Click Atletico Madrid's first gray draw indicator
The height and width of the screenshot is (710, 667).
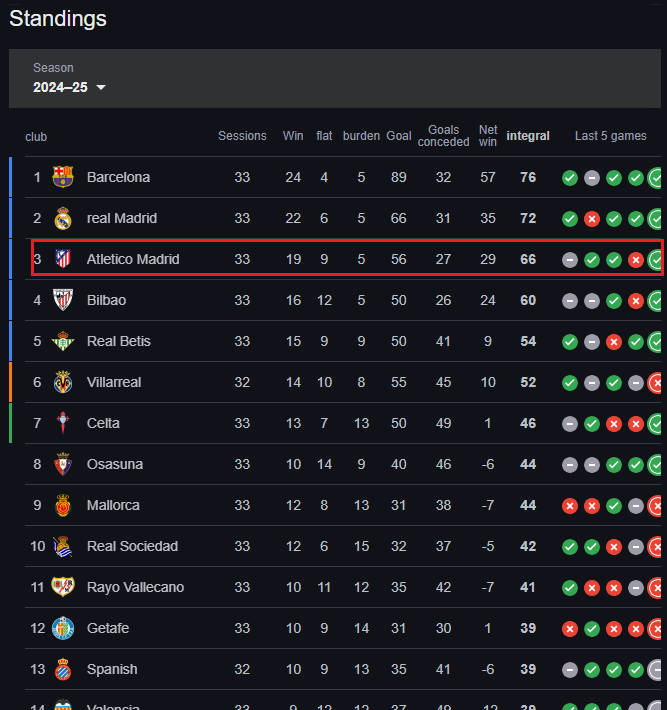point(570,259)
